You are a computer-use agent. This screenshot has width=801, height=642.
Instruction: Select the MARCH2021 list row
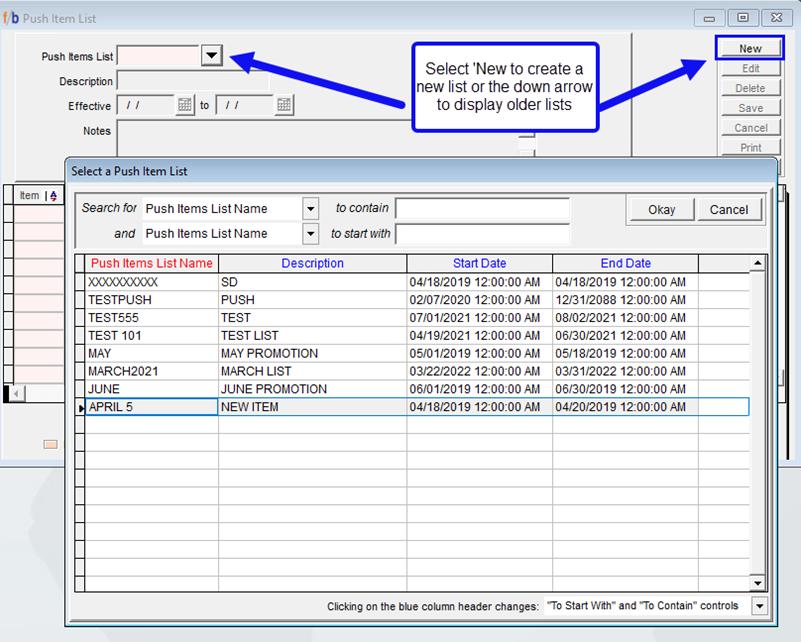coord(150,372)
